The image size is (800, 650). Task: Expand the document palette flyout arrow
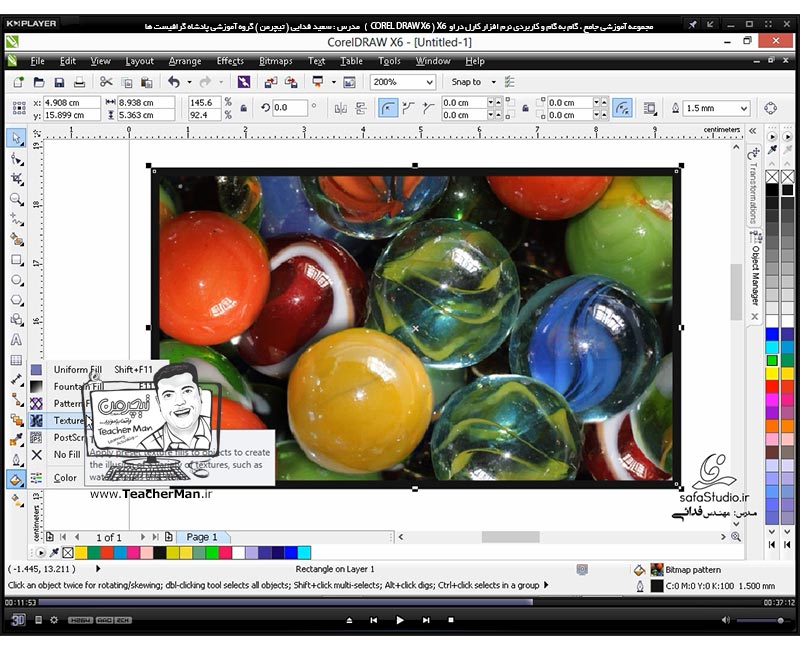[40, 553]
